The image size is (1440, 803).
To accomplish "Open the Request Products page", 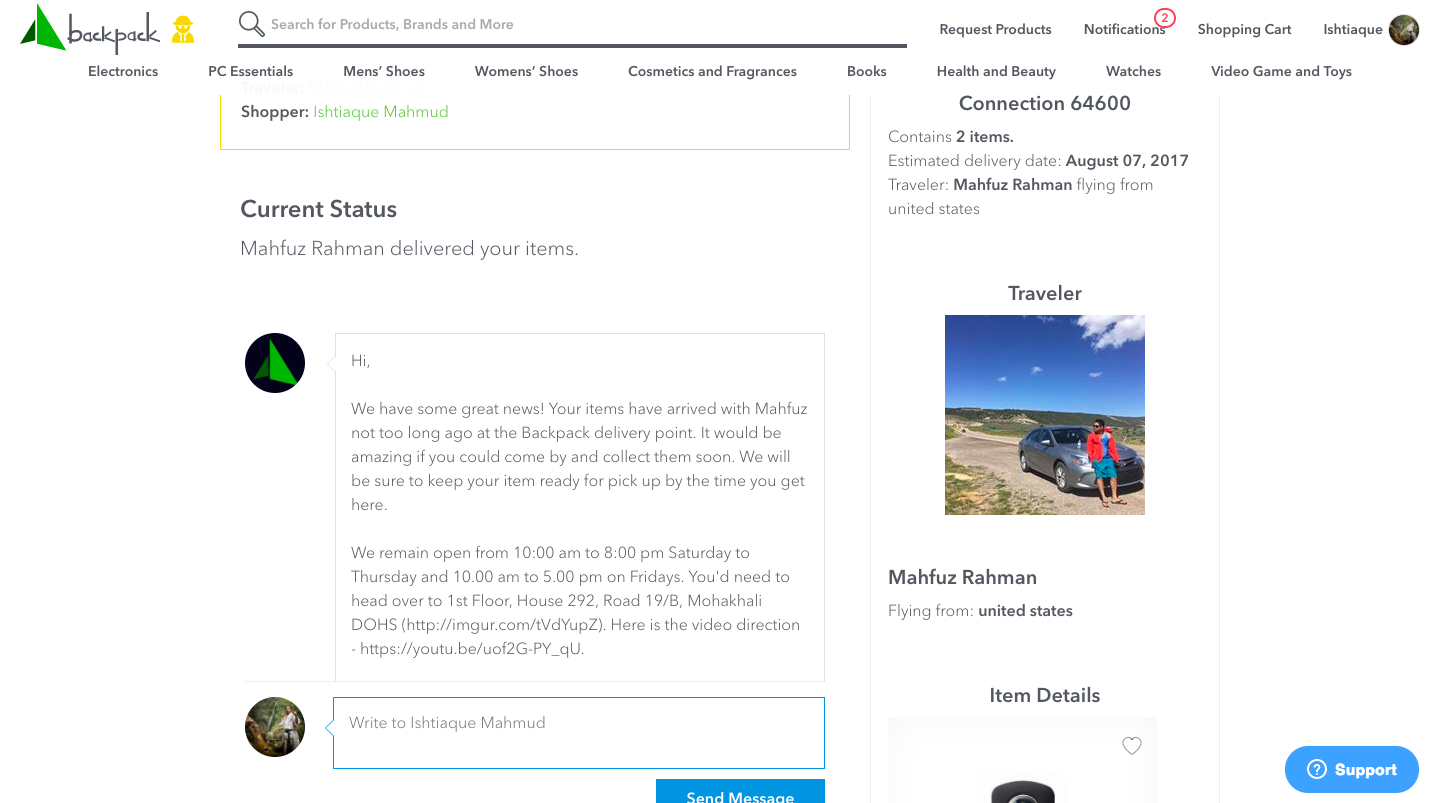I will click(995, 29).
